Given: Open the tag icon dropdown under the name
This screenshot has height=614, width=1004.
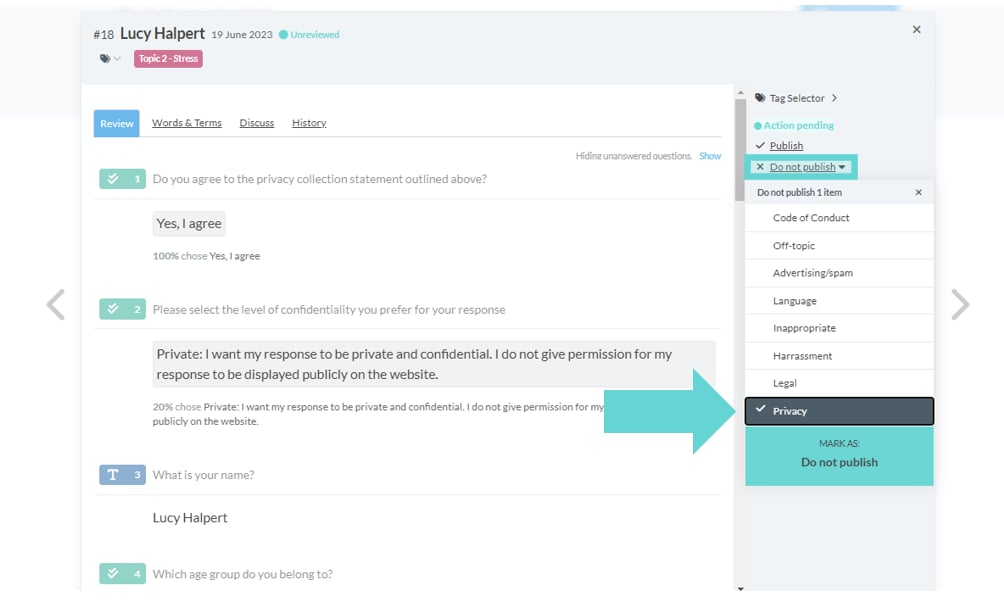Looking at the screenshot, I should [109, 58].
